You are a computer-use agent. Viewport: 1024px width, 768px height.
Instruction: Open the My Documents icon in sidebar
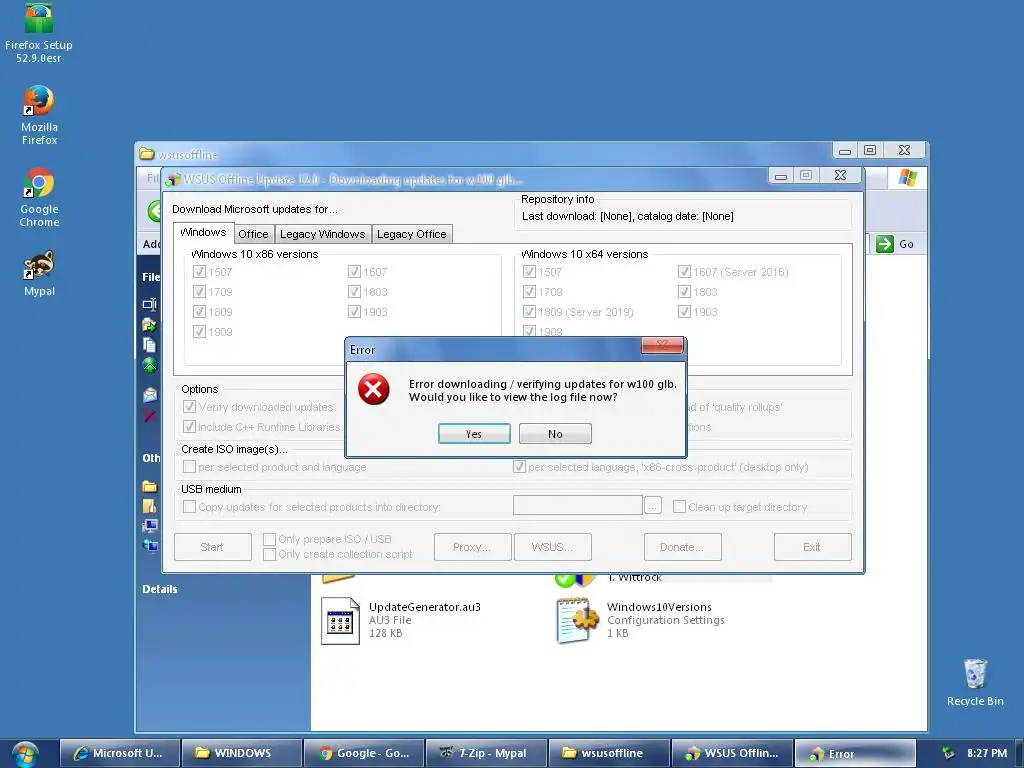point(150,505)
